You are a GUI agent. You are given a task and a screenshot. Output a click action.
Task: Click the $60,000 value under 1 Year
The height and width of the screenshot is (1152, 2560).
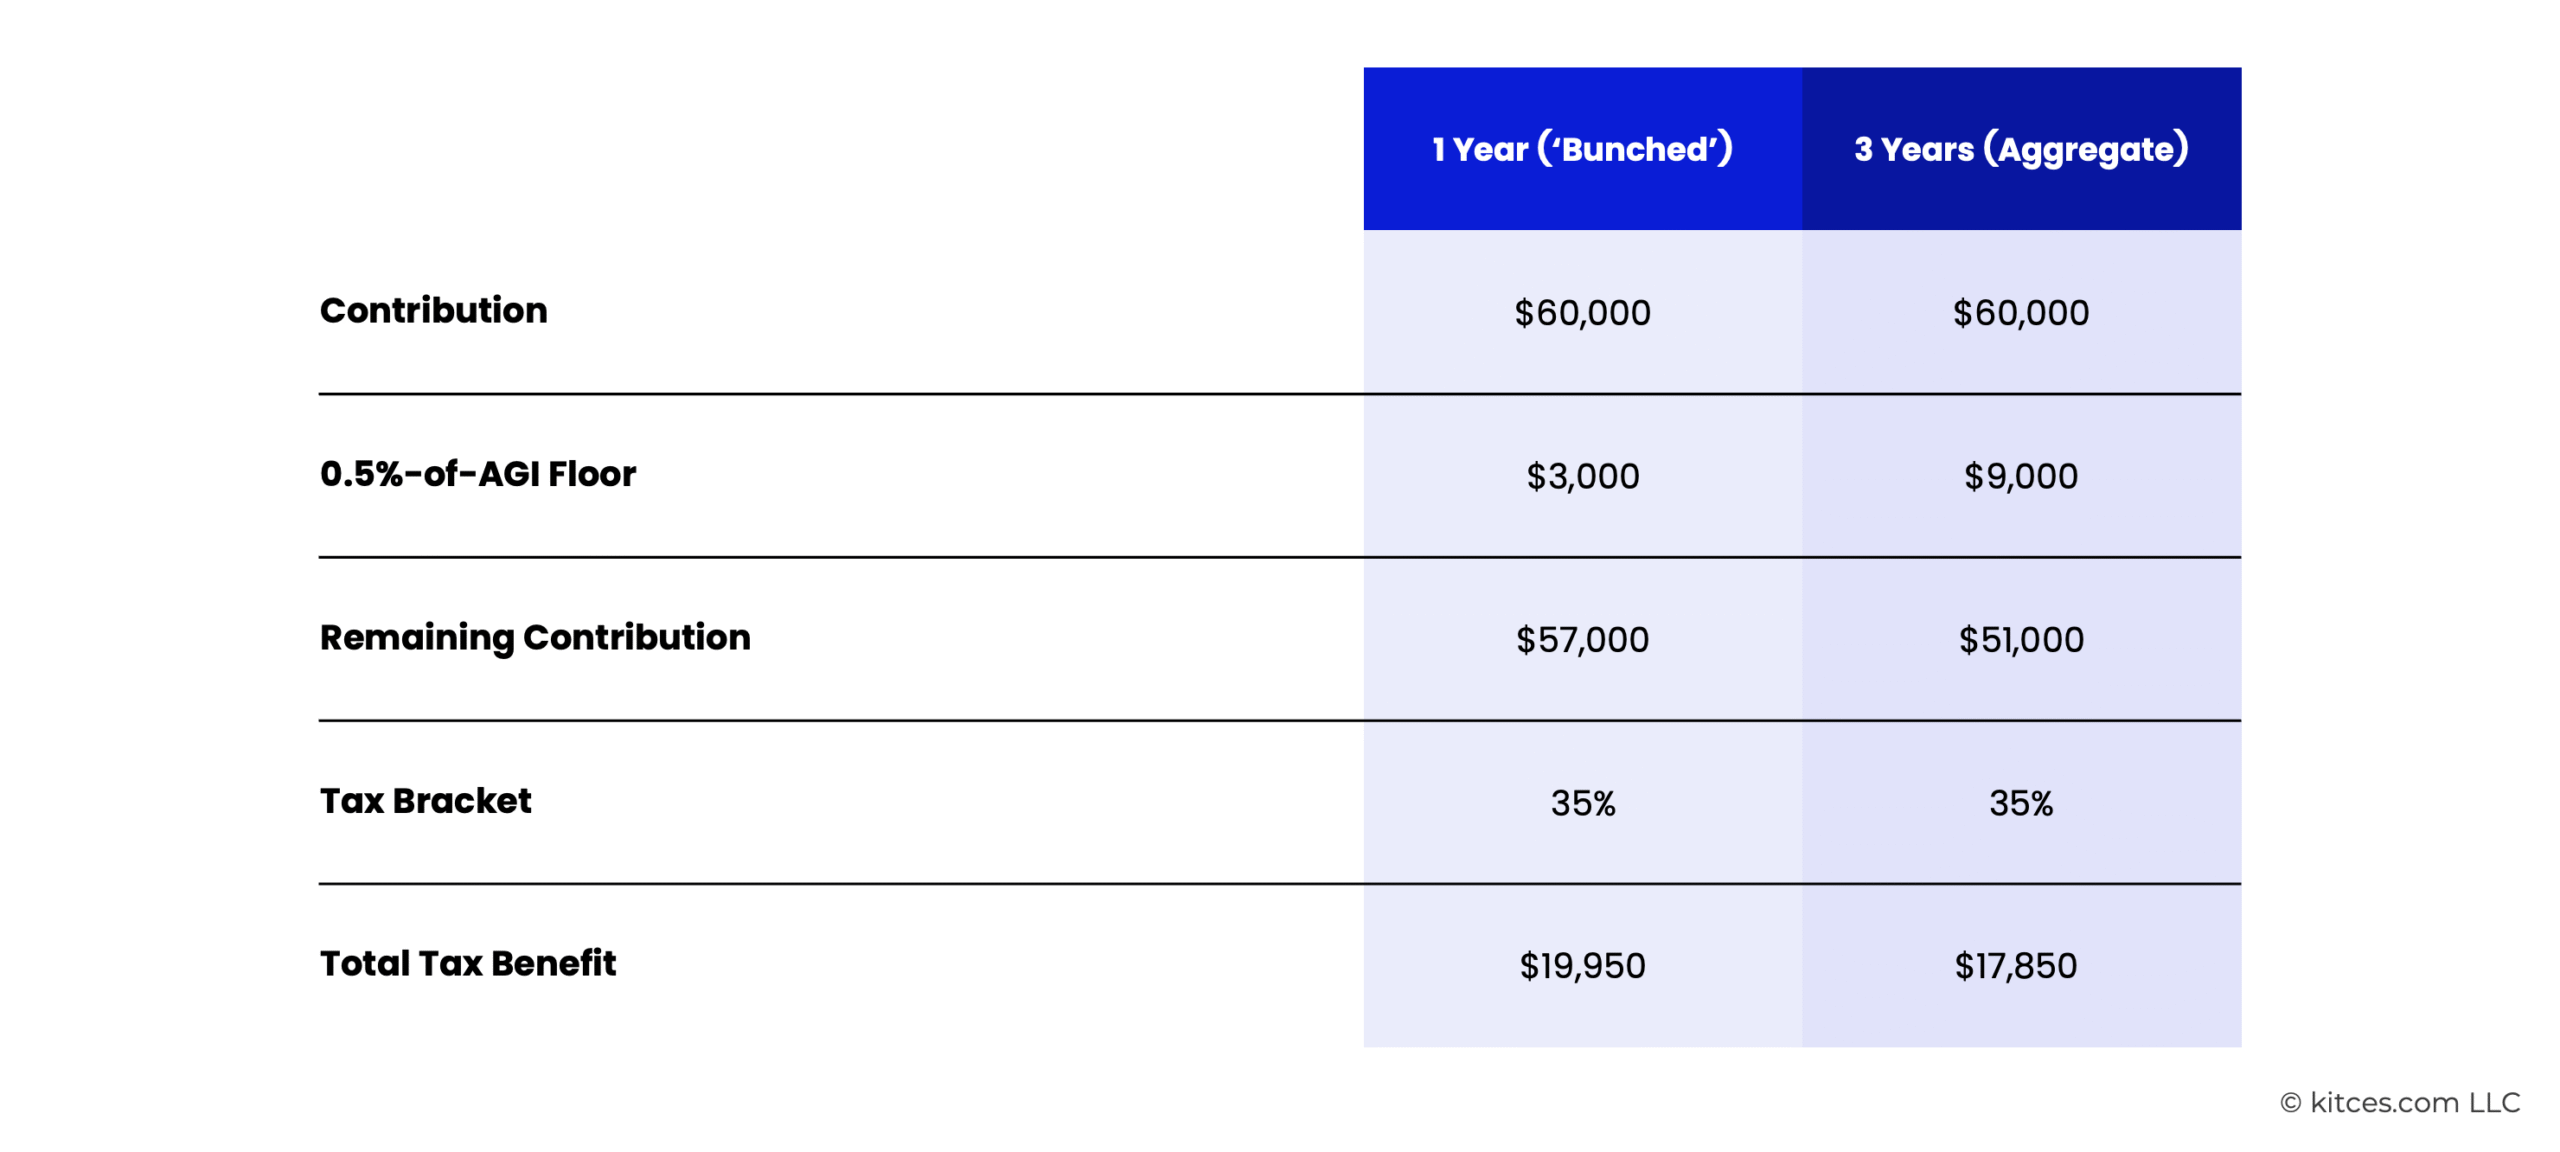coord(1582,313)
